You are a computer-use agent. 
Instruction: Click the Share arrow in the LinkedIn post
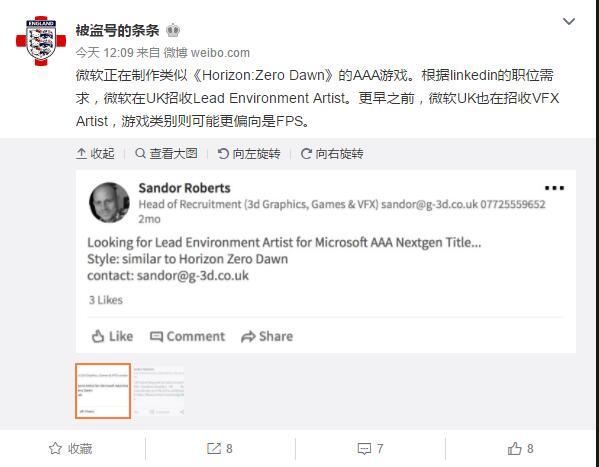point(248,337)
